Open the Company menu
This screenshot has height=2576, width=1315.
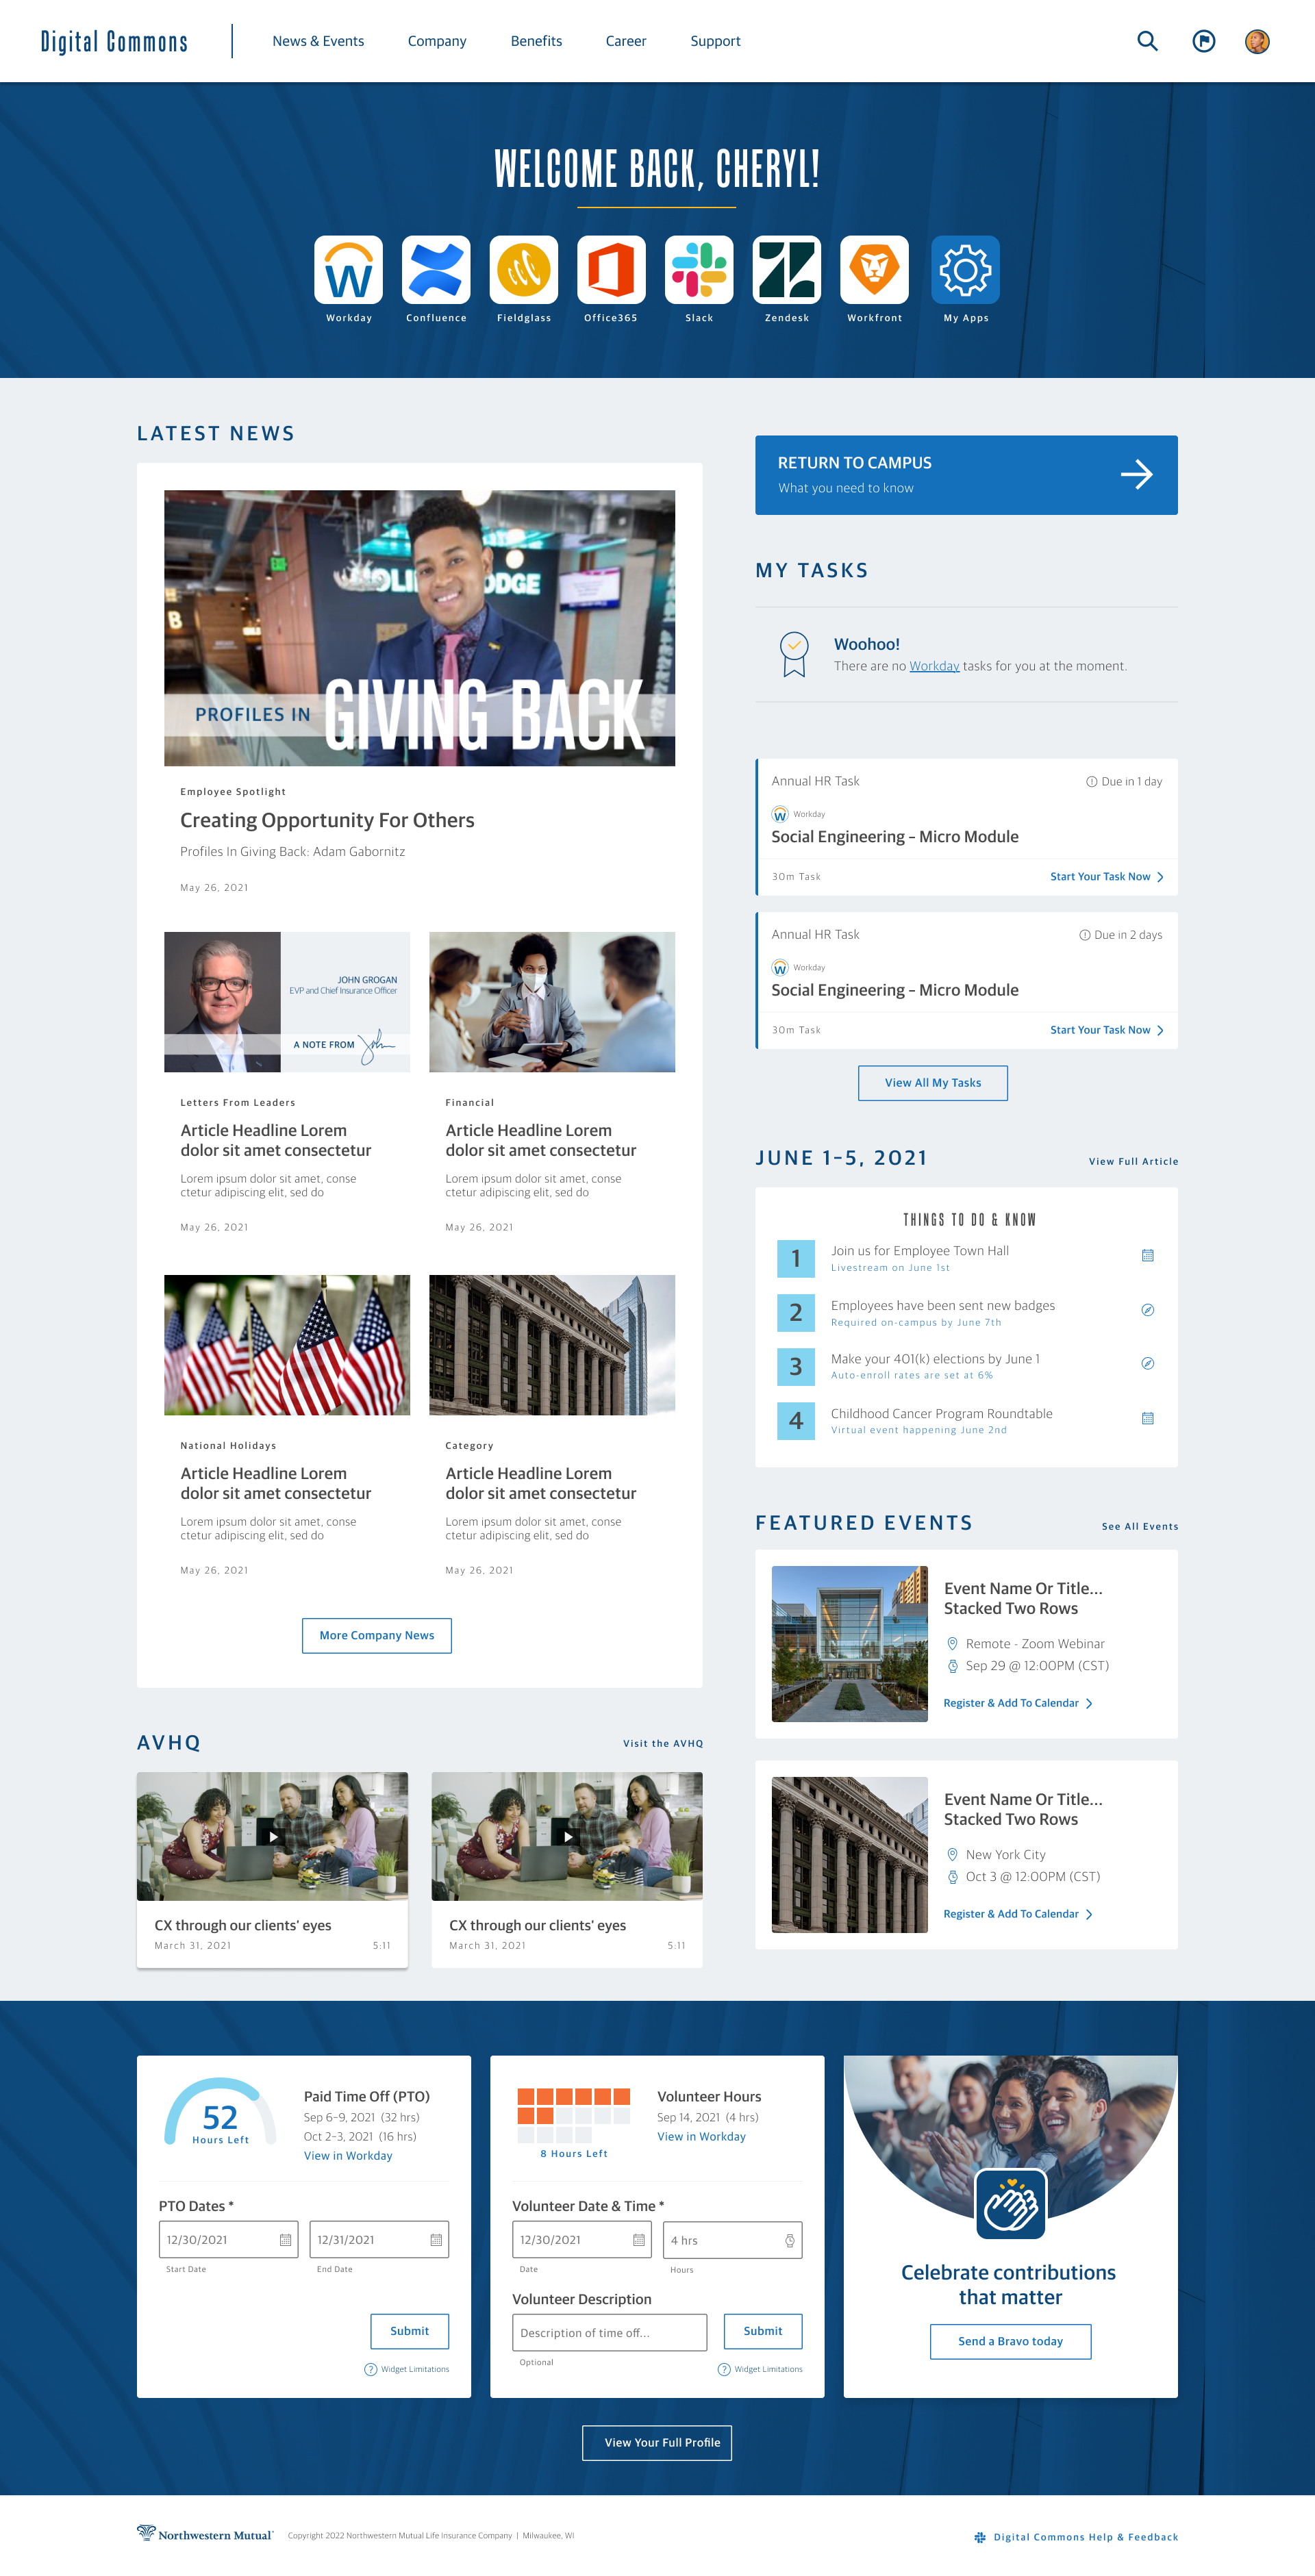437,41
